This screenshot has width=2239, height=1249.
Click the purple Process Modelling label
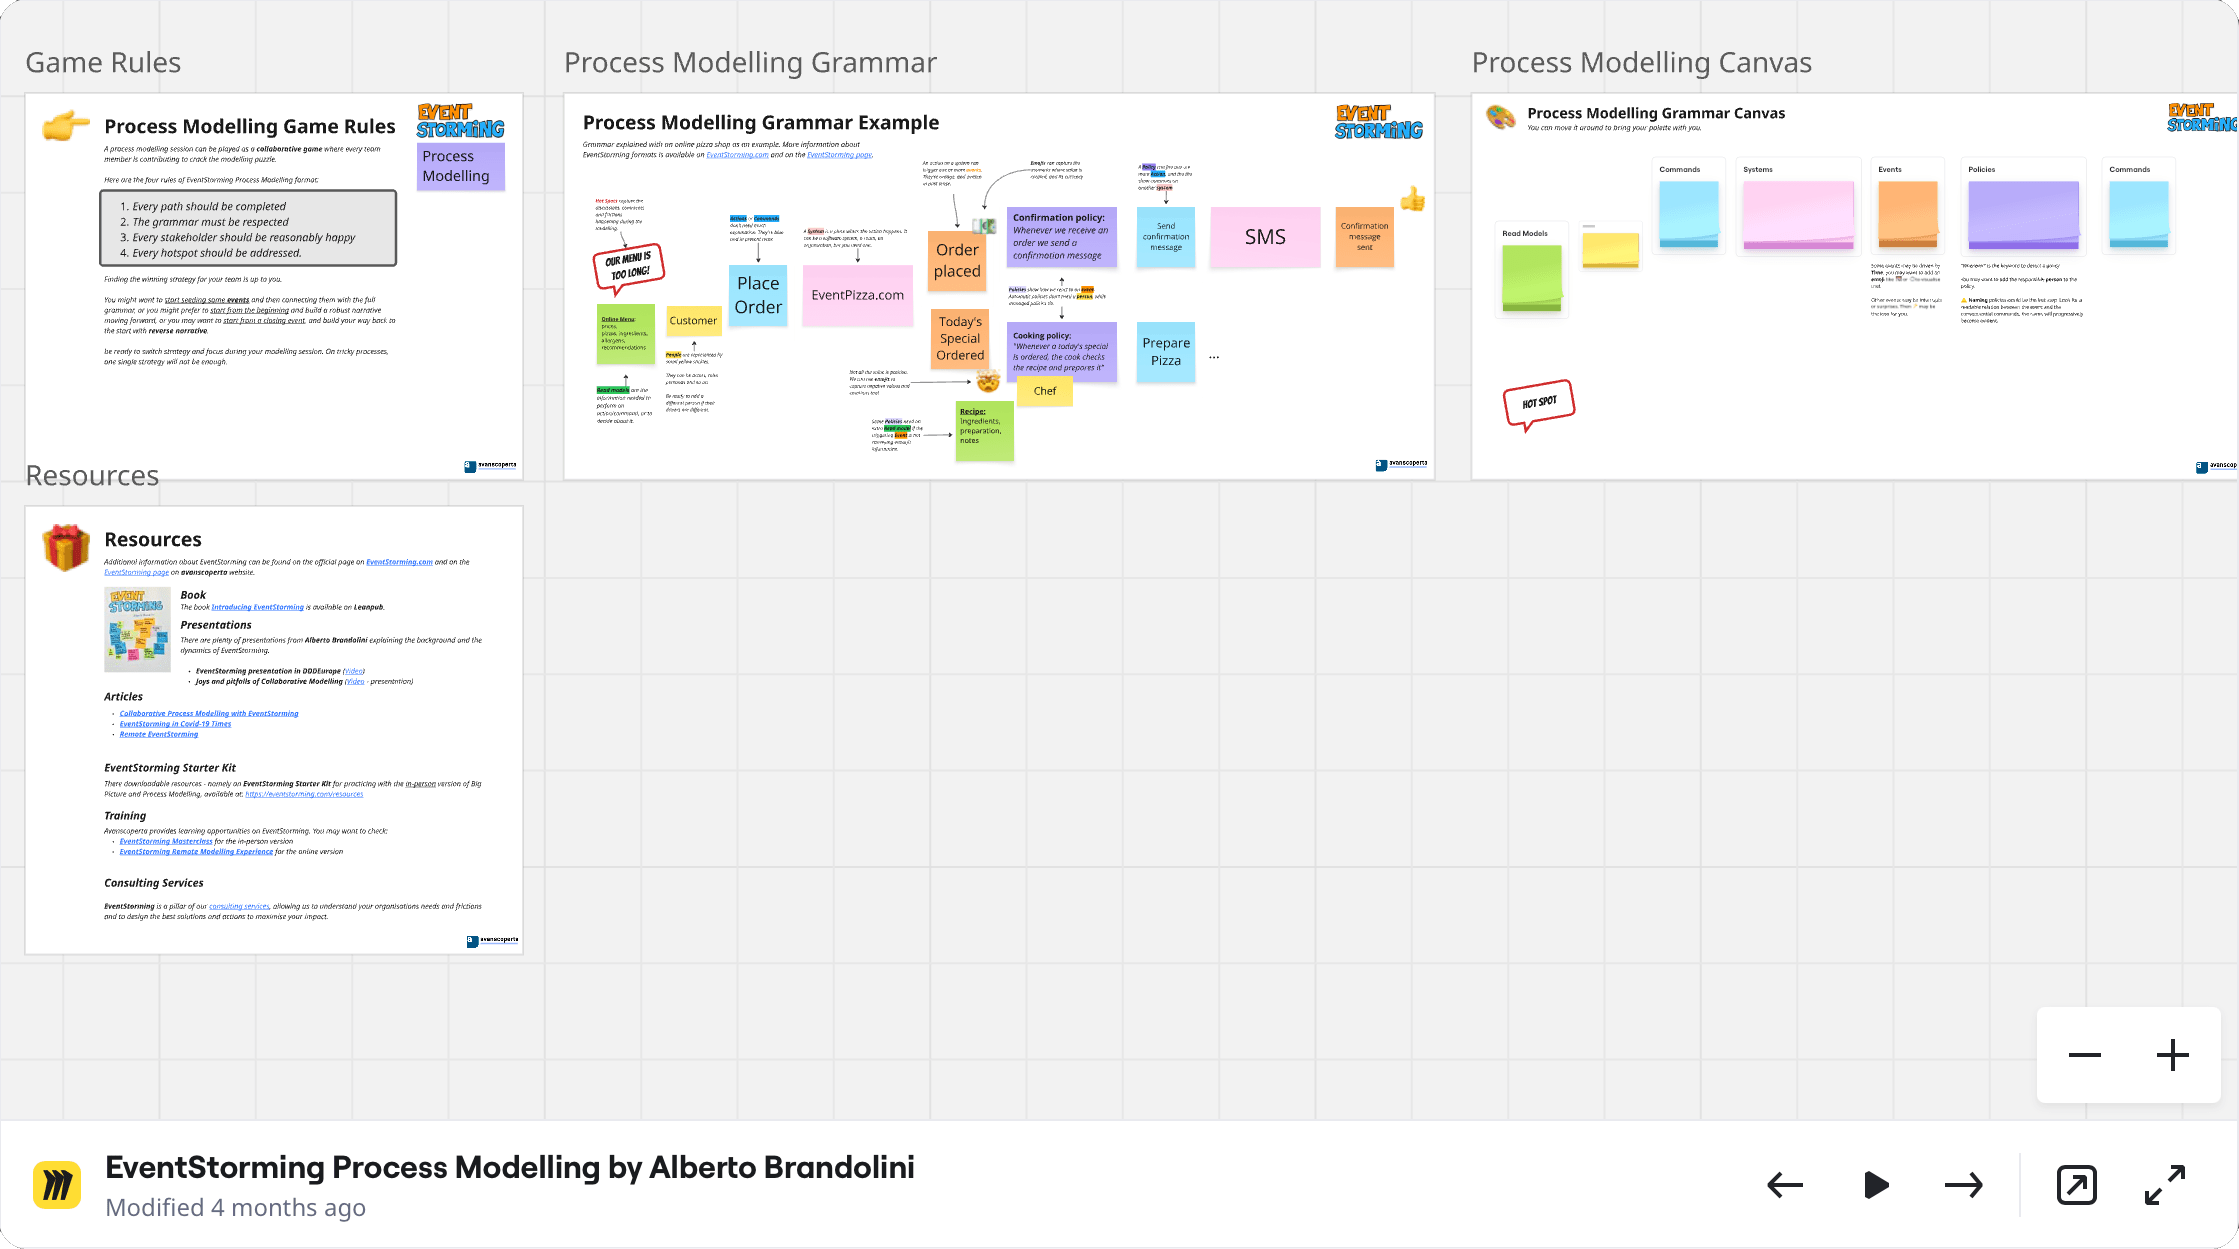coord(461,166)
